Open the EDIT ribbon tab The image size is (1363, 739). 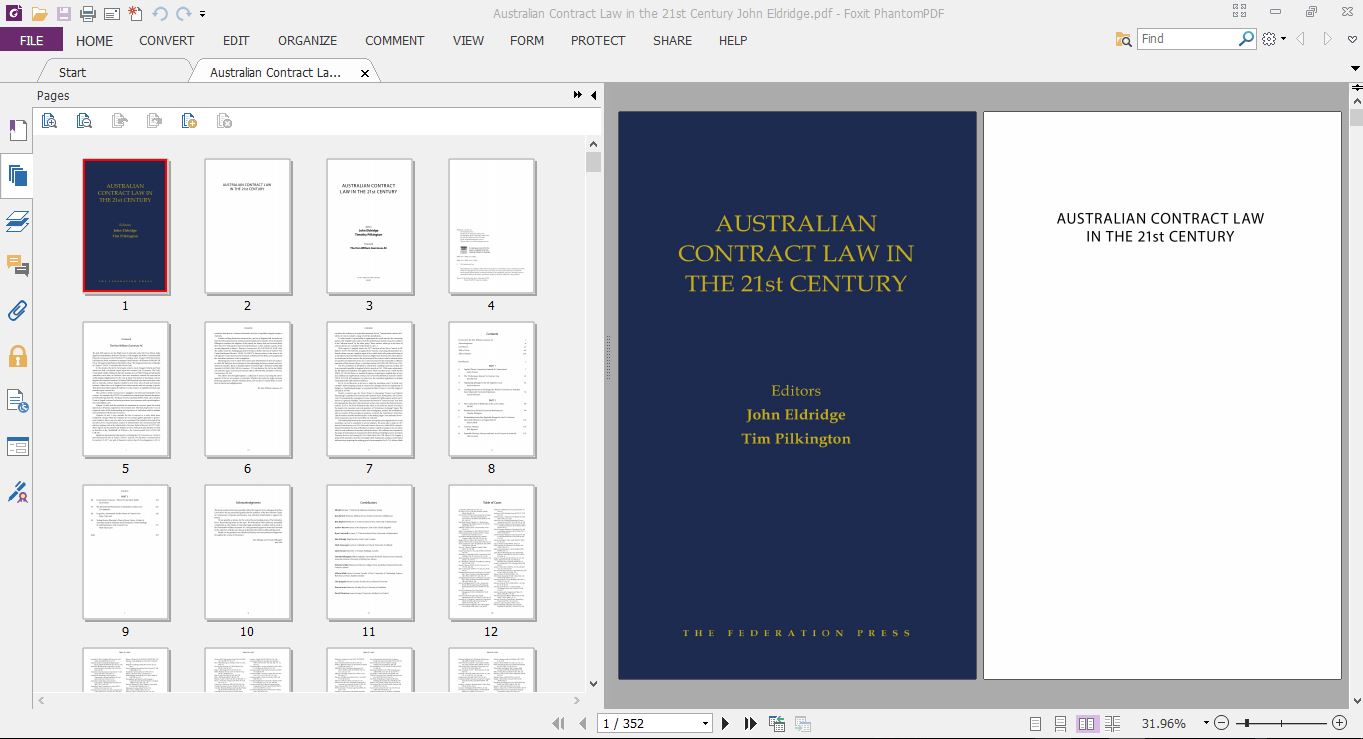pos(236,41)
